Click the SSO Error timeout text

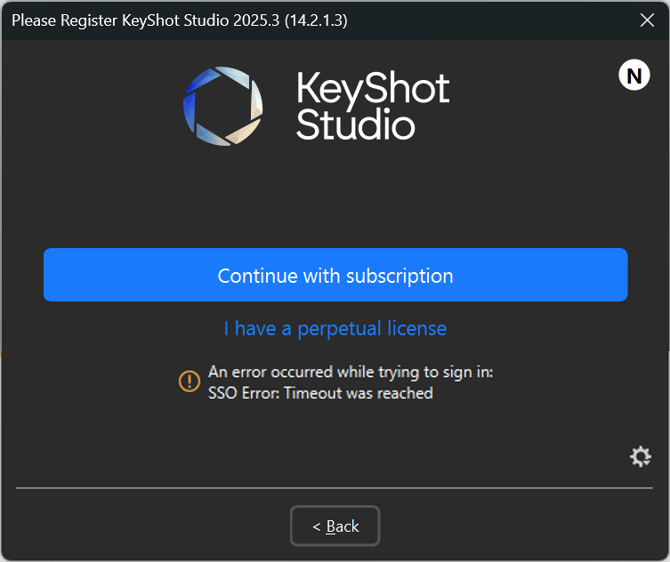click(320, 393)
